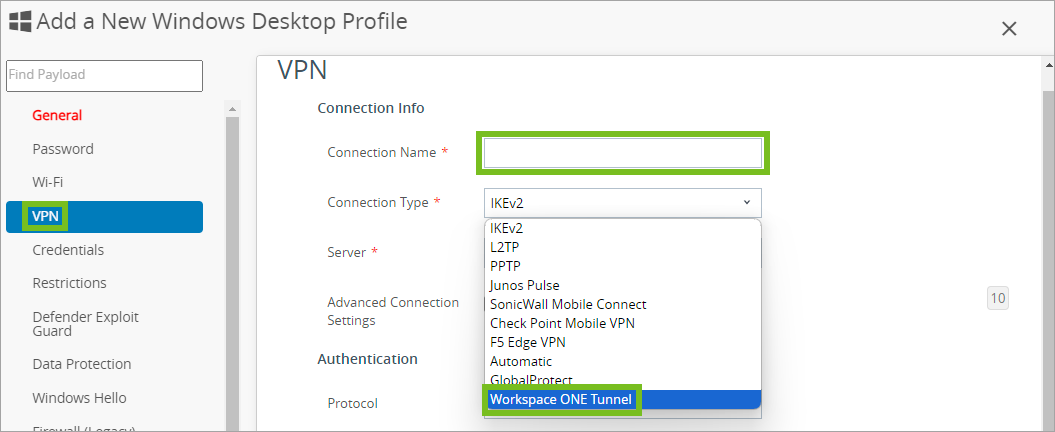Select Junos Pulse connection type

point(622,285)
